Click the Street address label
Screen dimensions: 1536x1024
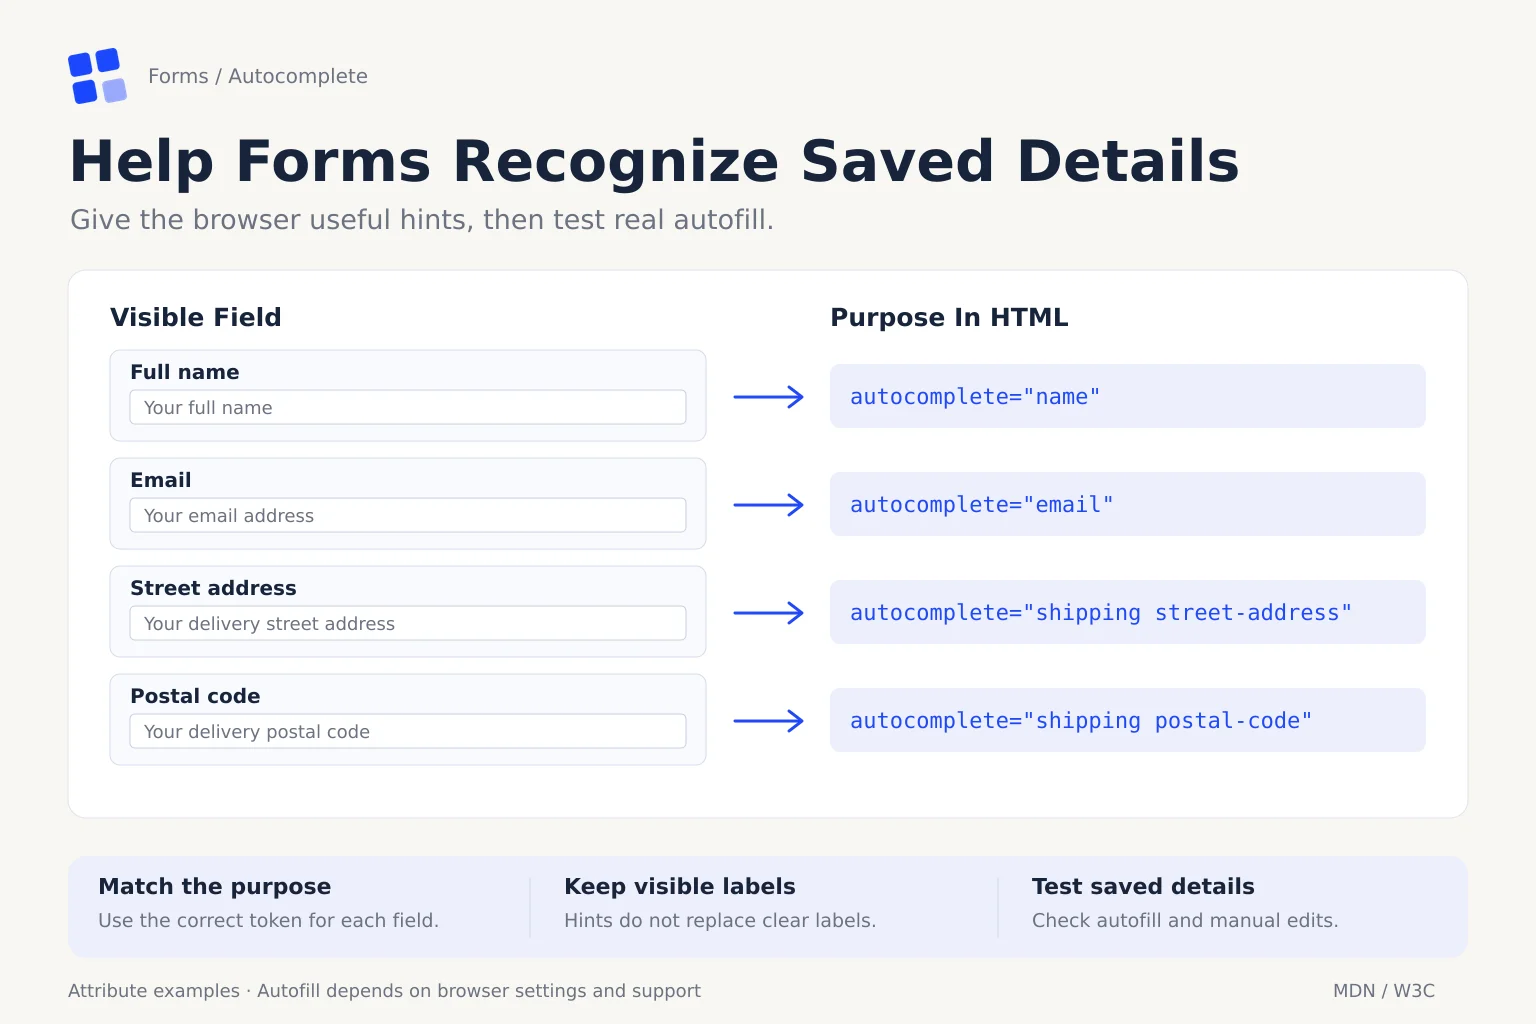[x=213, y=588]
